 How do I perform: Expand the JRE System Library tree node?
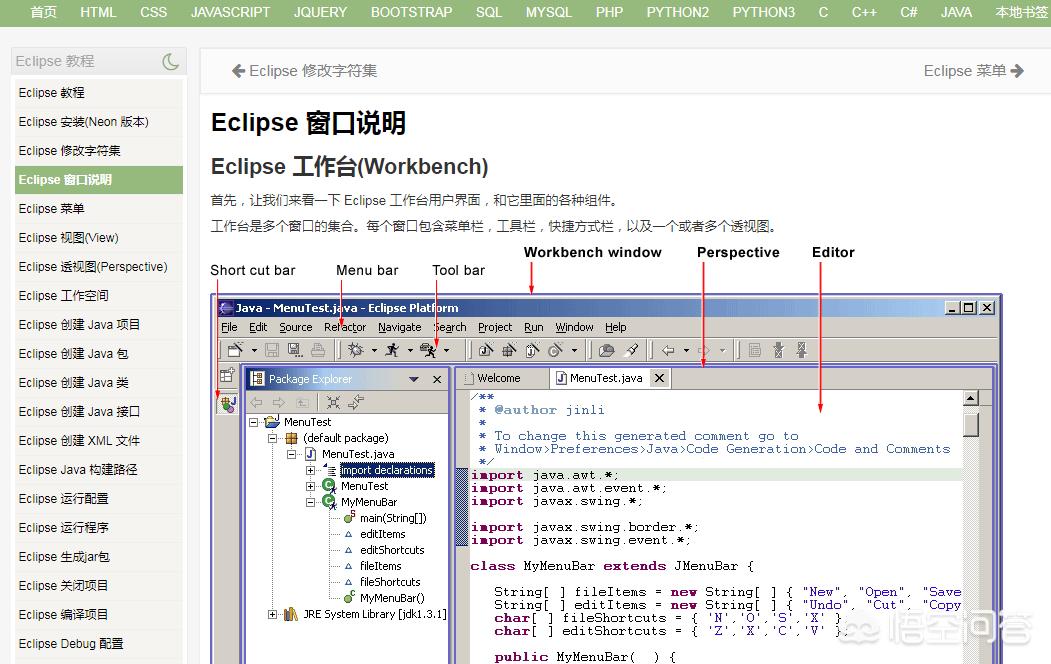(x=272, y=614)
